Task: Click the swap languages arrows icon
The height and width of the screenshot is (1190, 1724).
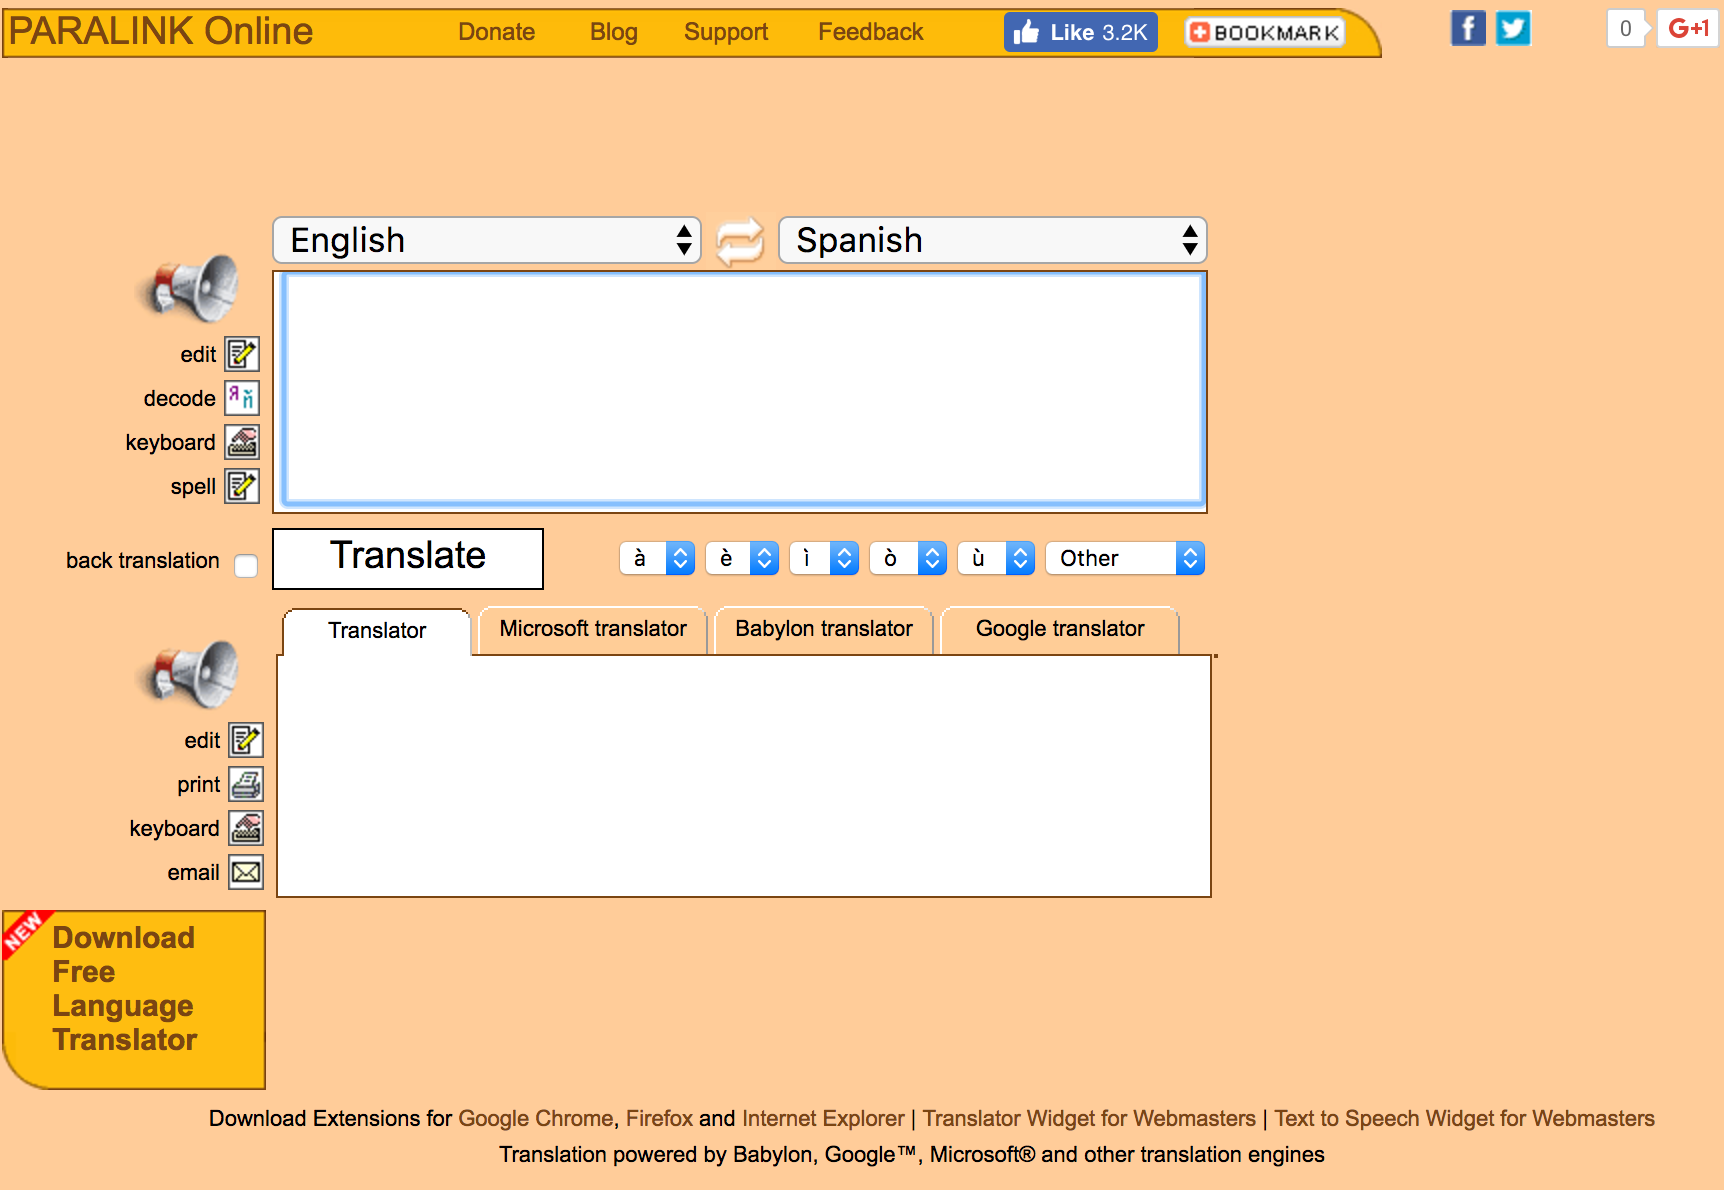Action: (739, 241)
